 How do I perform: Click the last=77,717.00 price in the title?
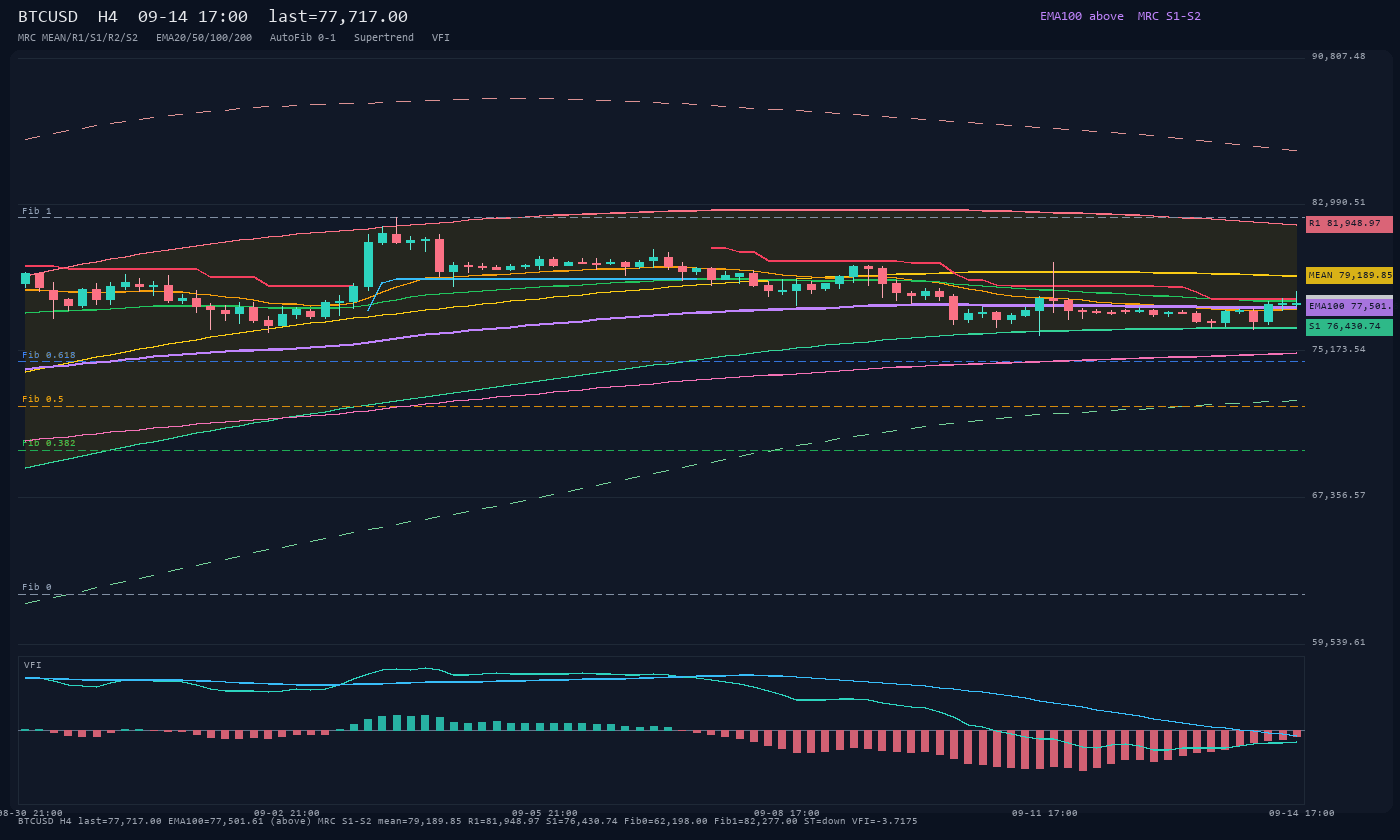[x=338, y=17]
